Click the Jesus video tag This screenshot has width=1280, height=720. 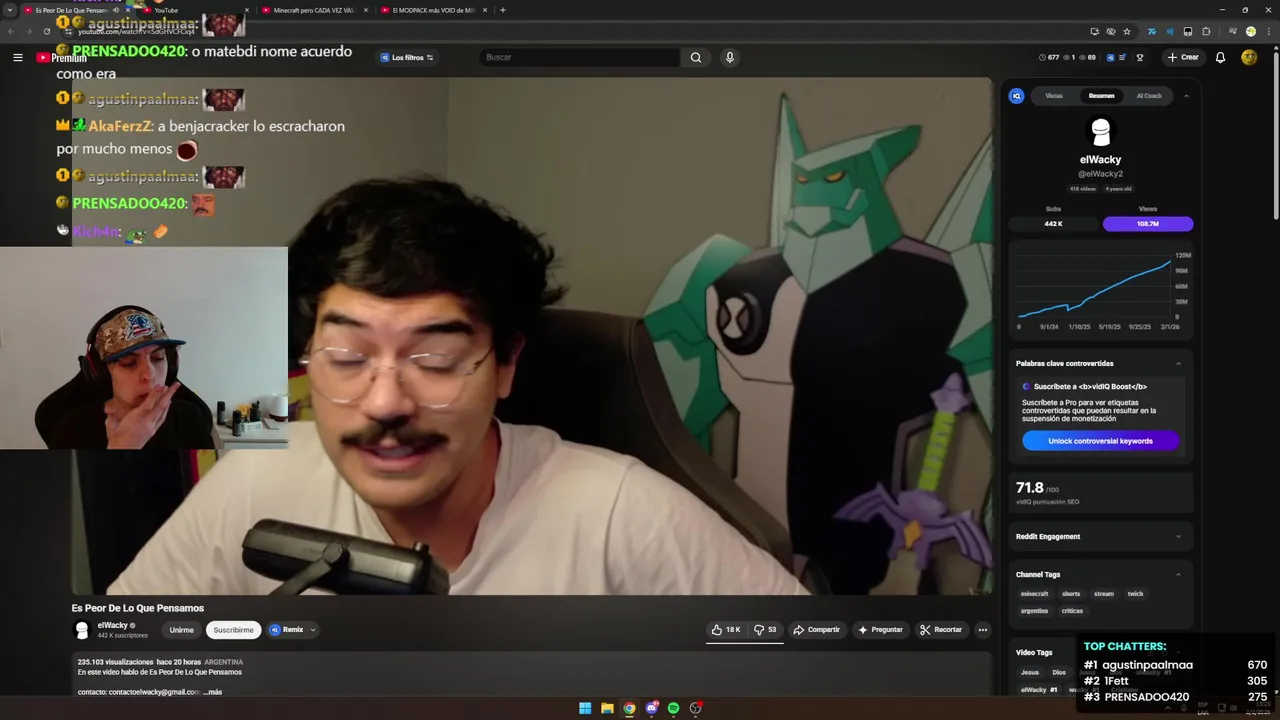1029,673
